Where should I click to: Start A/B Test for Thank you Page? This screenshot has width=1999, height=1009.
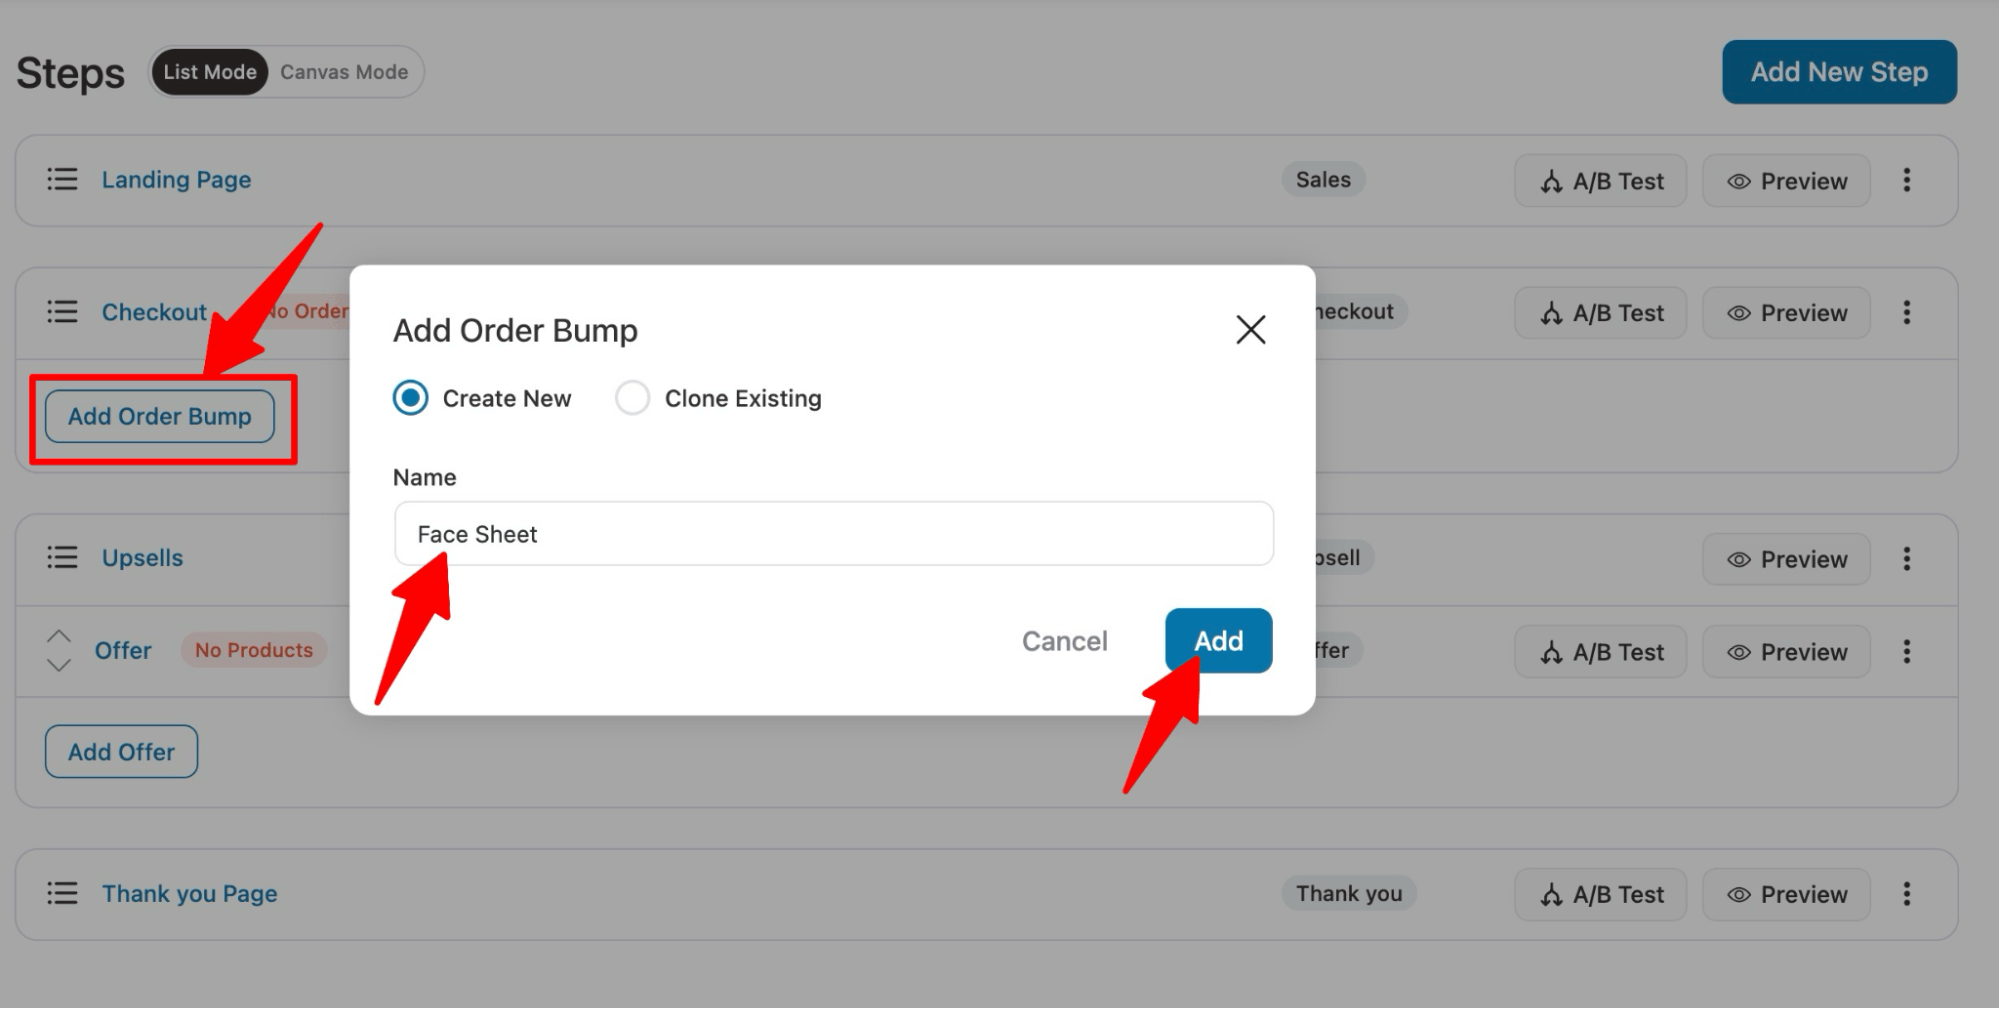[x=1600, y=894]
